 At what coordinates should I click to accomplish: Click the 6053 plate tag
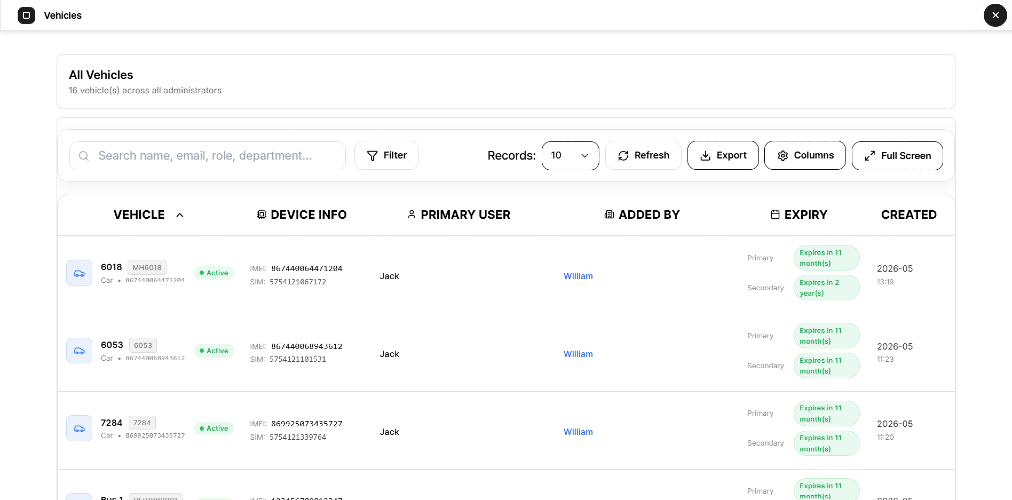point(143,345)
